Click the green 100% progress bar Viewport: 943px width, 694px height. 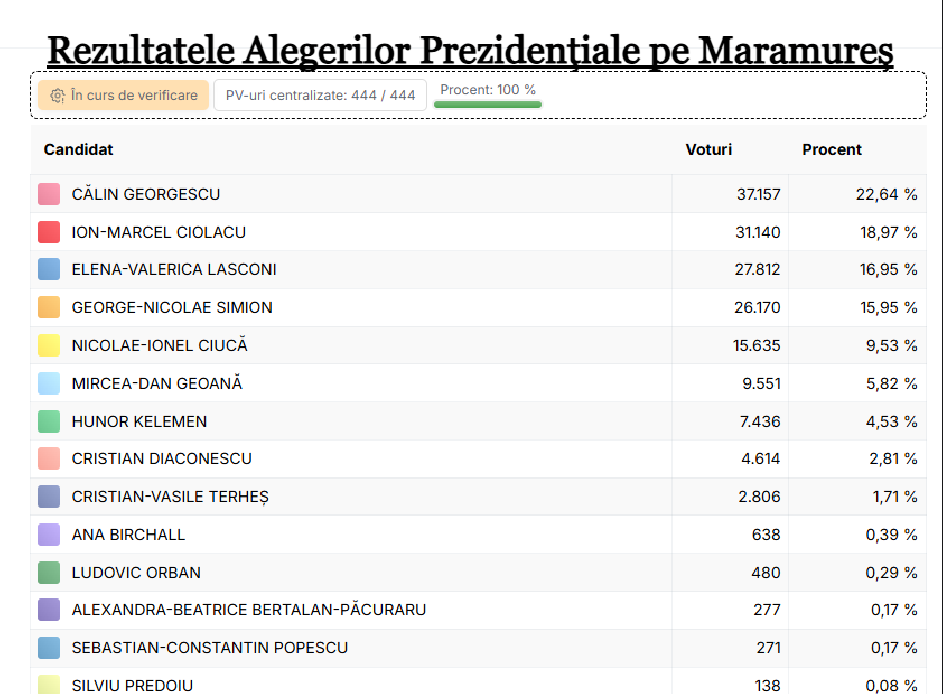pyautogui.click(x=488, y=105)
